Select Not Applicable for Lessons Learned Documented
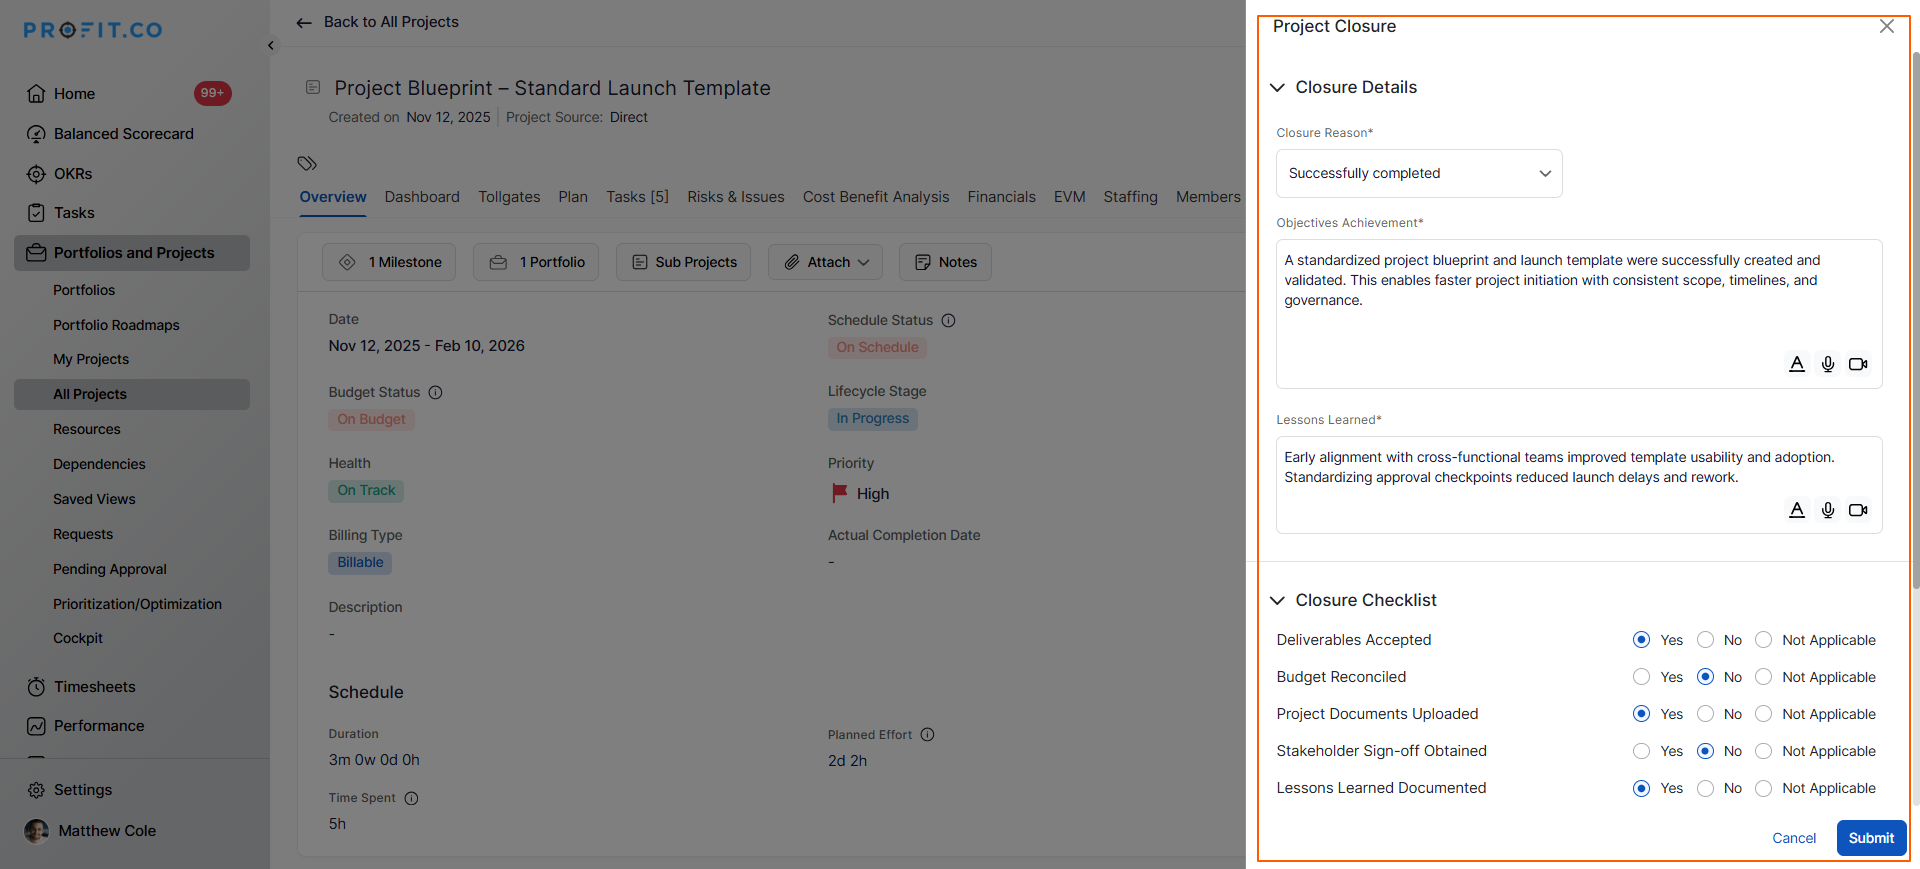The height and width of the screenshot is (869, 1920). coord(1764,788)
